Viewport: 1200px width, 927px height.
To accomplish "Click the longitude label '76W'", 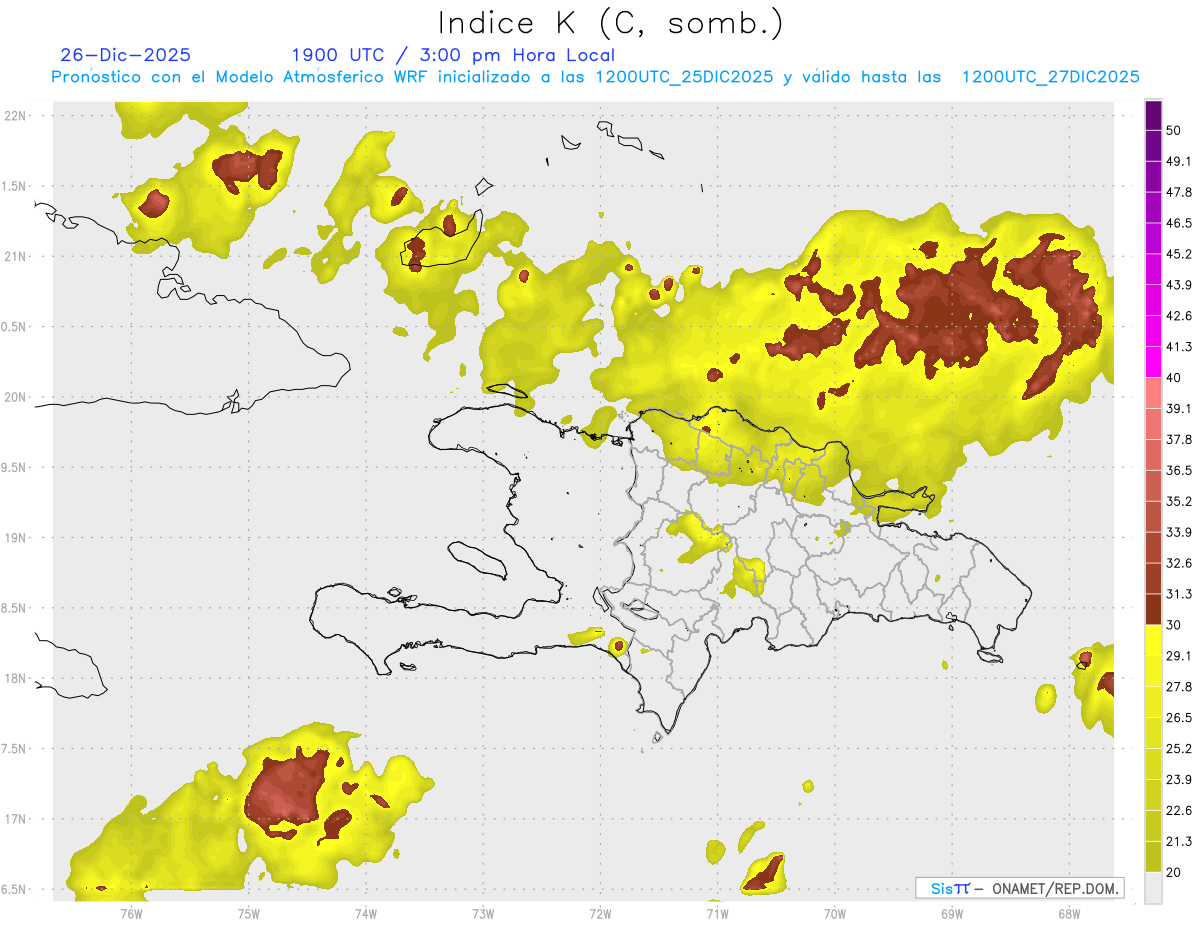I will pos(131,913).
